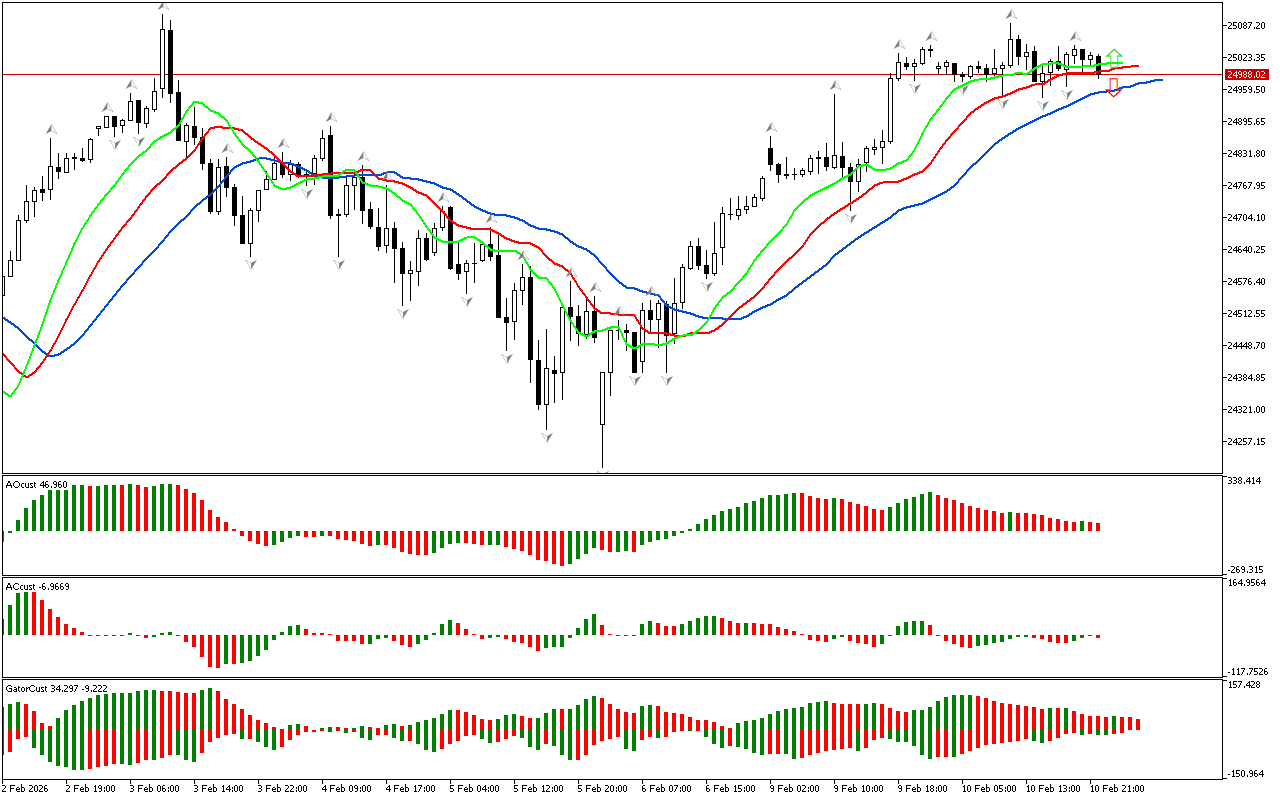Viewport: 1280px width, 800px height.
Task: Click the 338.414 AO scale value
Action: (x=1246, y=481)
